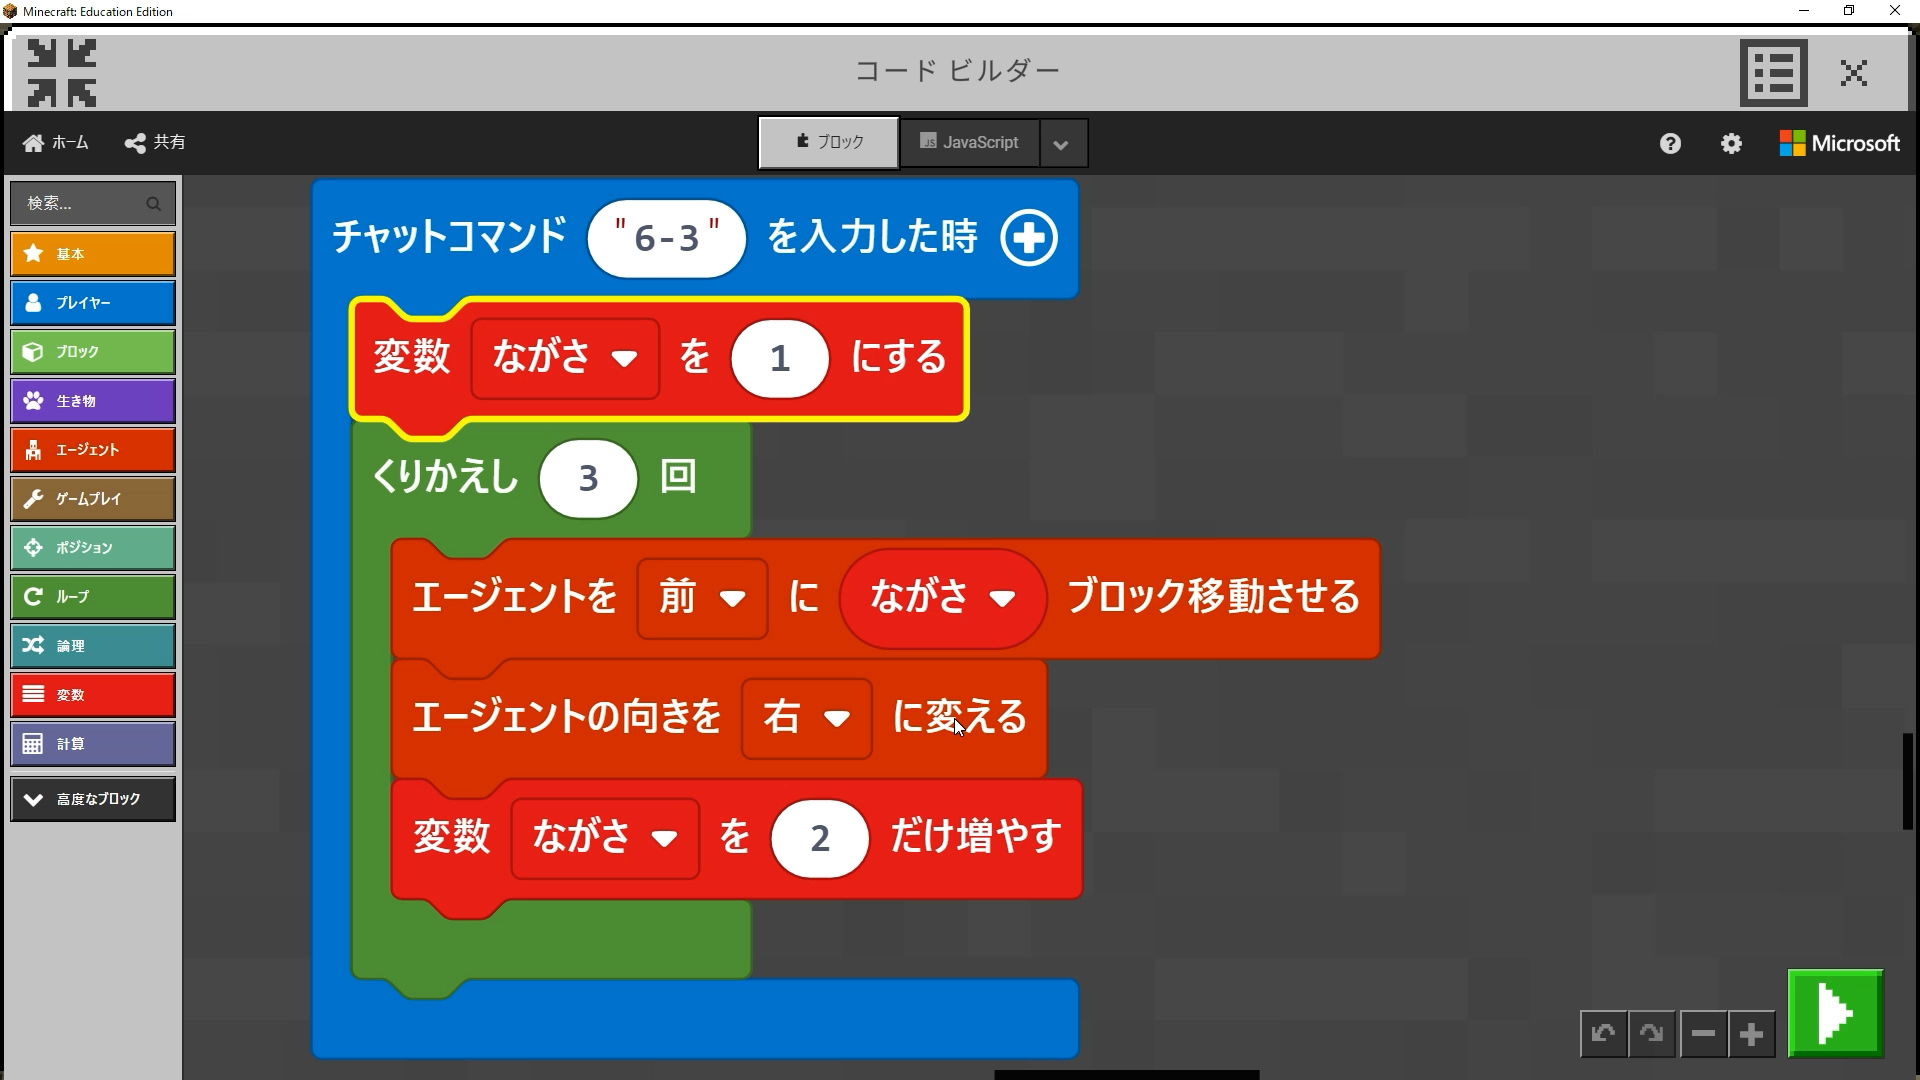Click the list view icon in header
Image resolution: width=1920 pixels, height=1080 pixels.
(x=1773, y=72)
